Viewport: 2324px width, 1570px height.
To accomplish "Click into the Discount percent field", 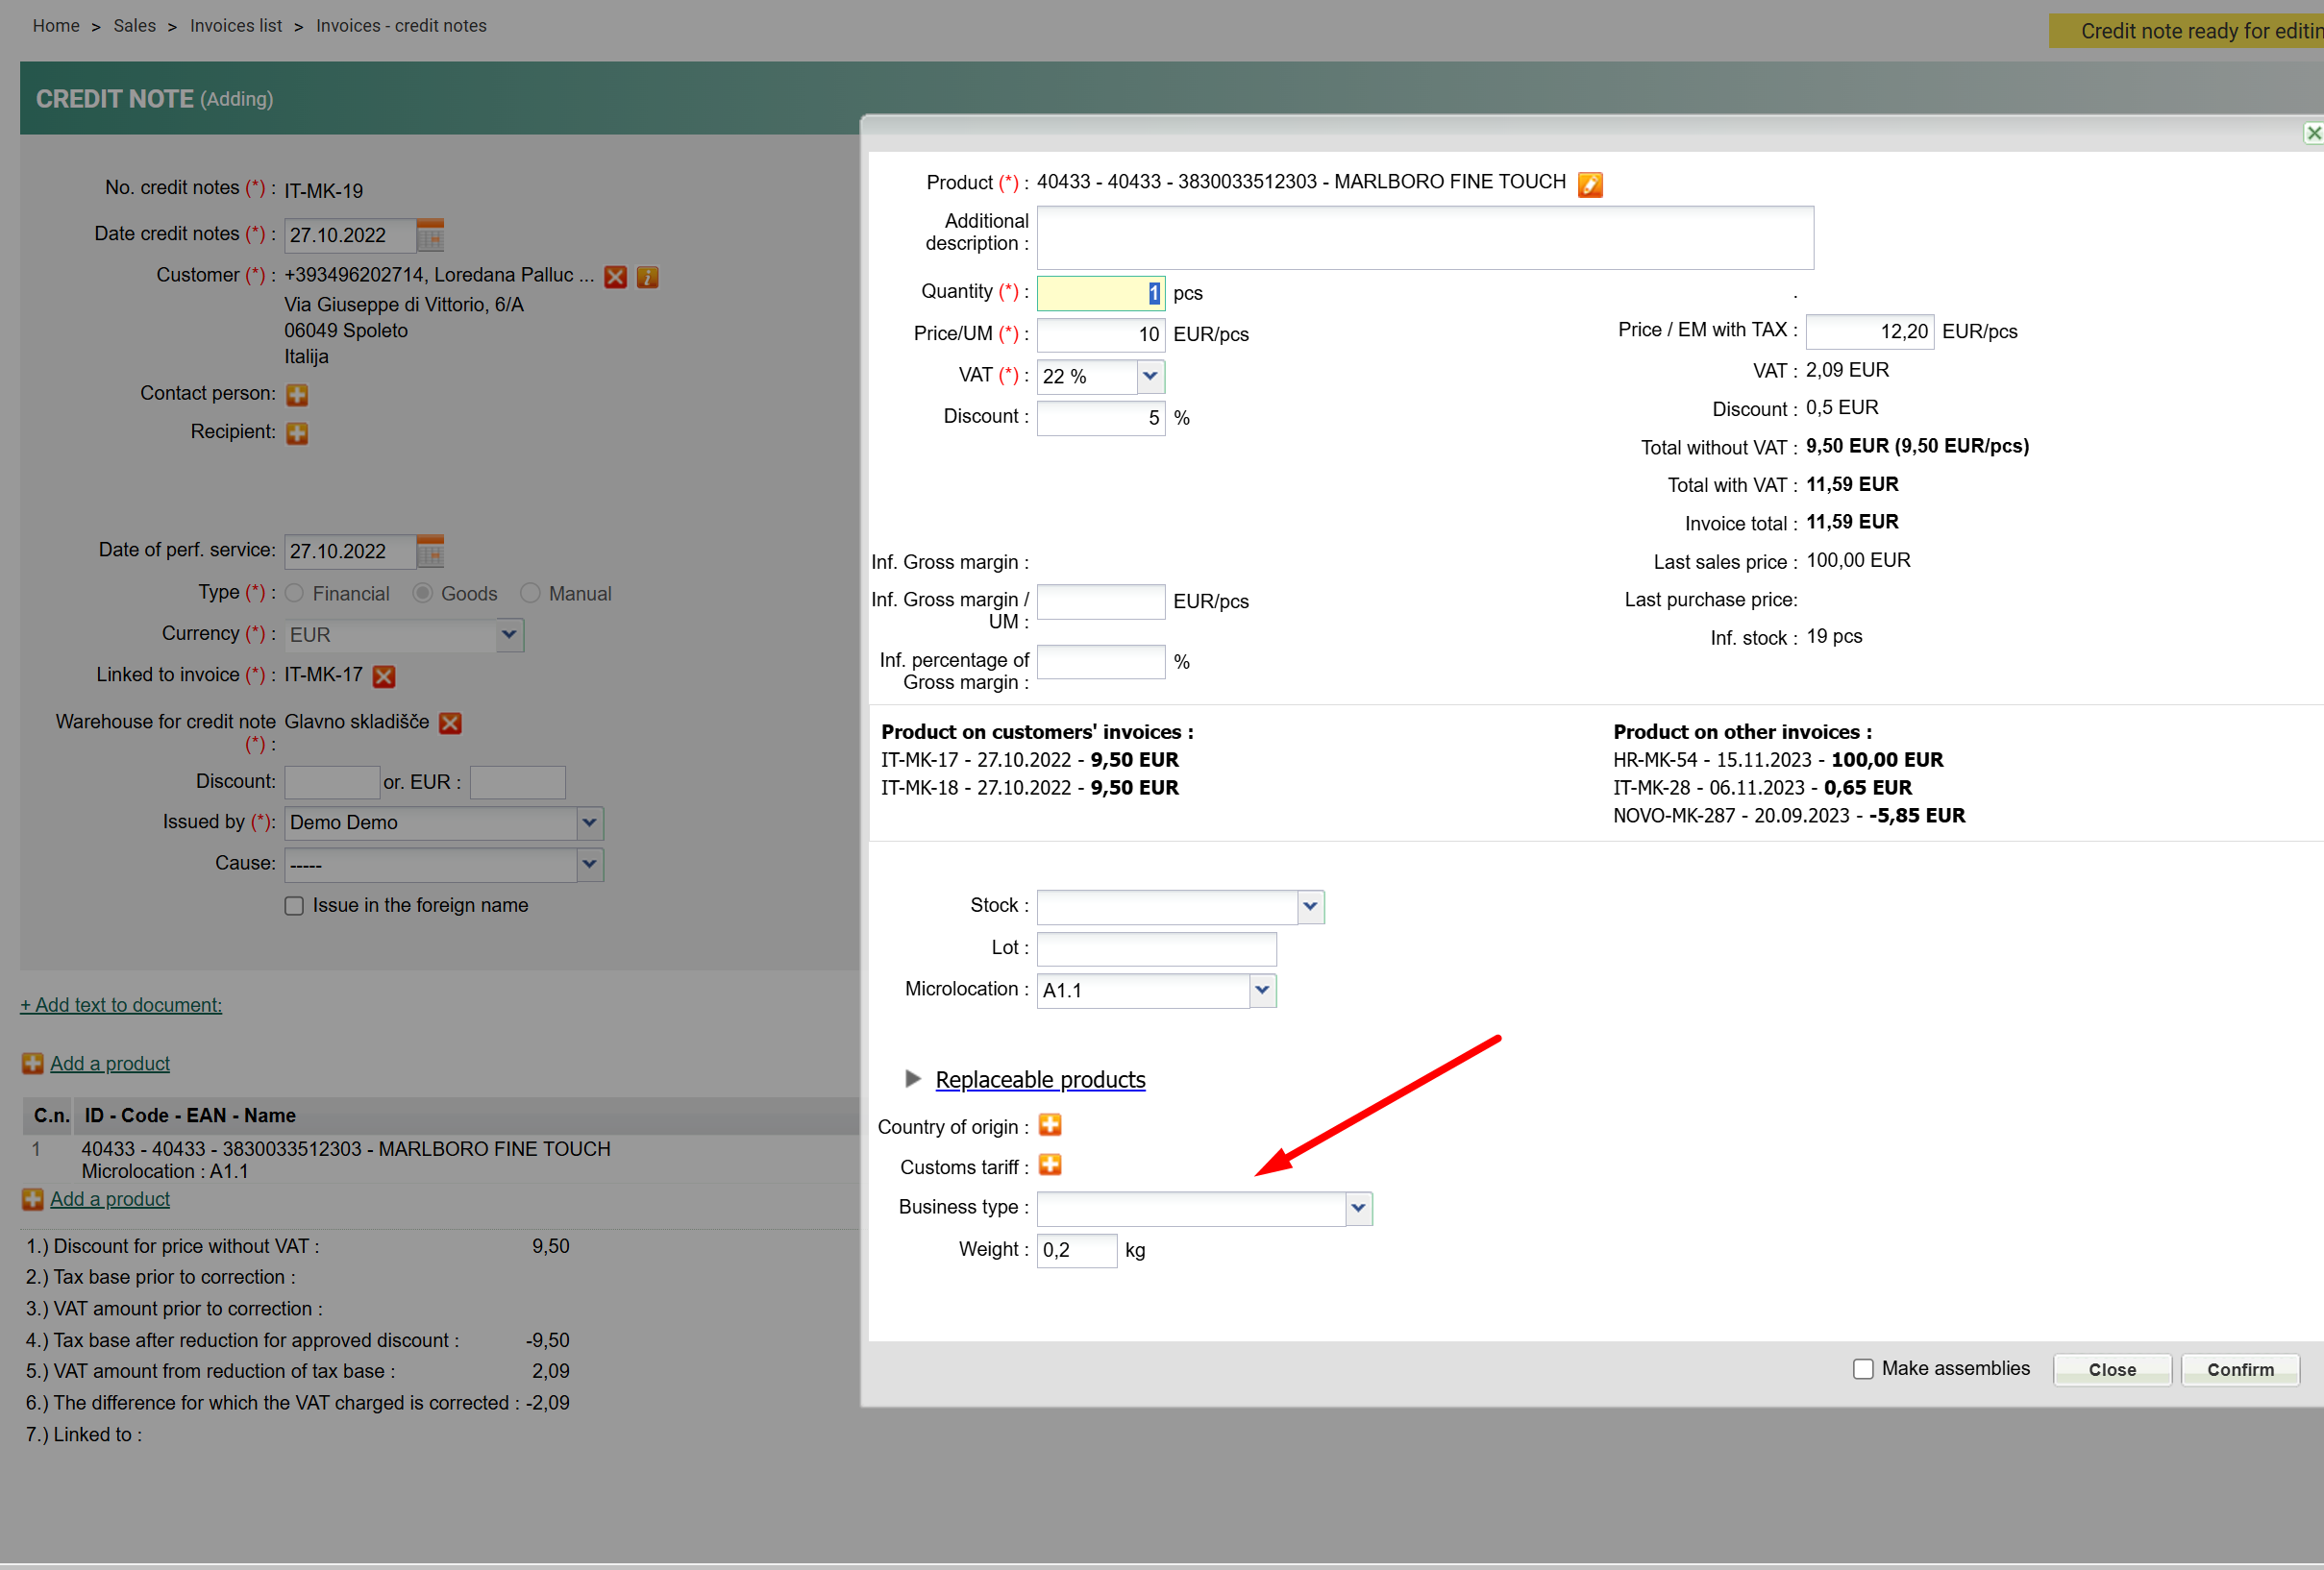I will point(1100,418).
